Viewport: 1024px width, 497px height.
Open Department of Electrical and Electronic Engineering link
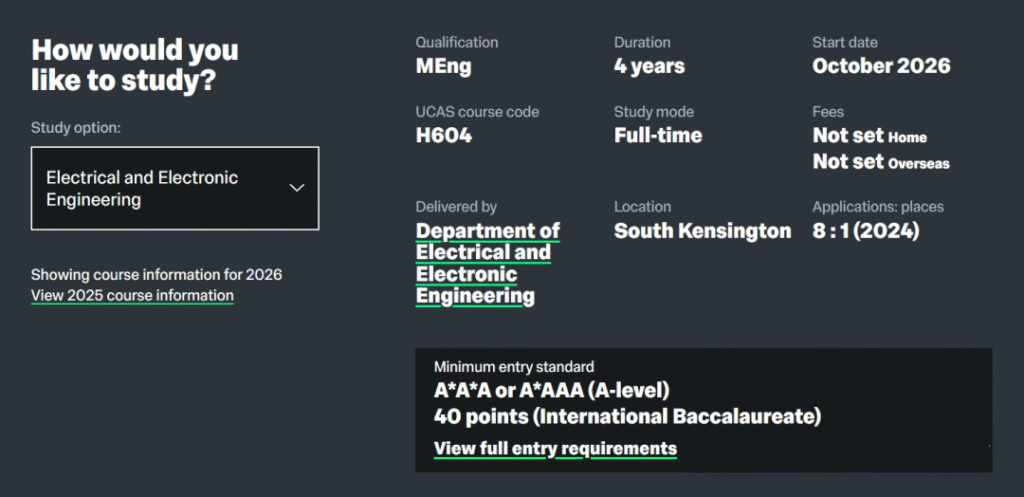point(488,264)
